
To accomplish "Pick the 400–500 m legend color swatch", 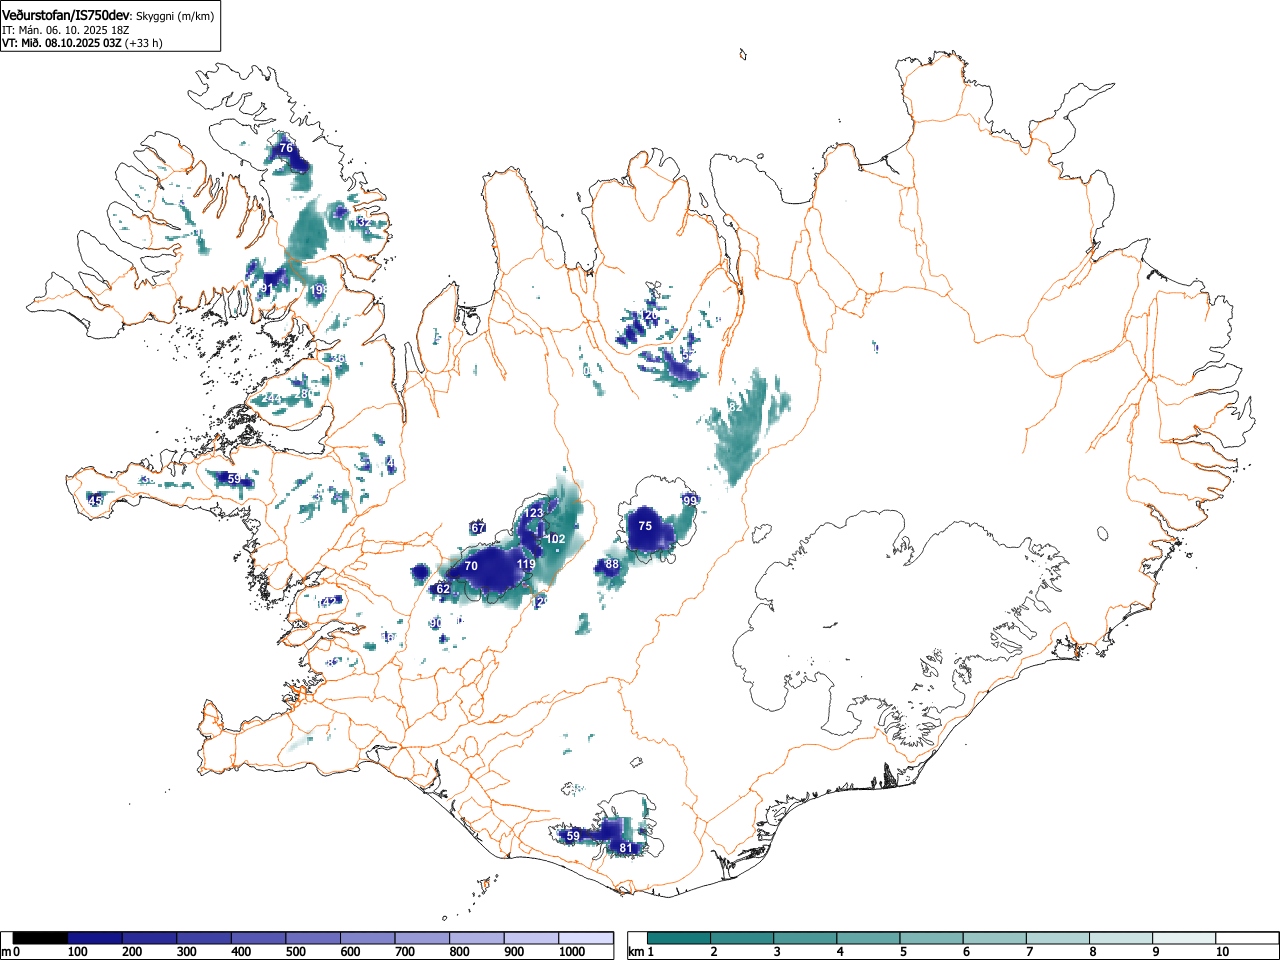I will (259, 938).
